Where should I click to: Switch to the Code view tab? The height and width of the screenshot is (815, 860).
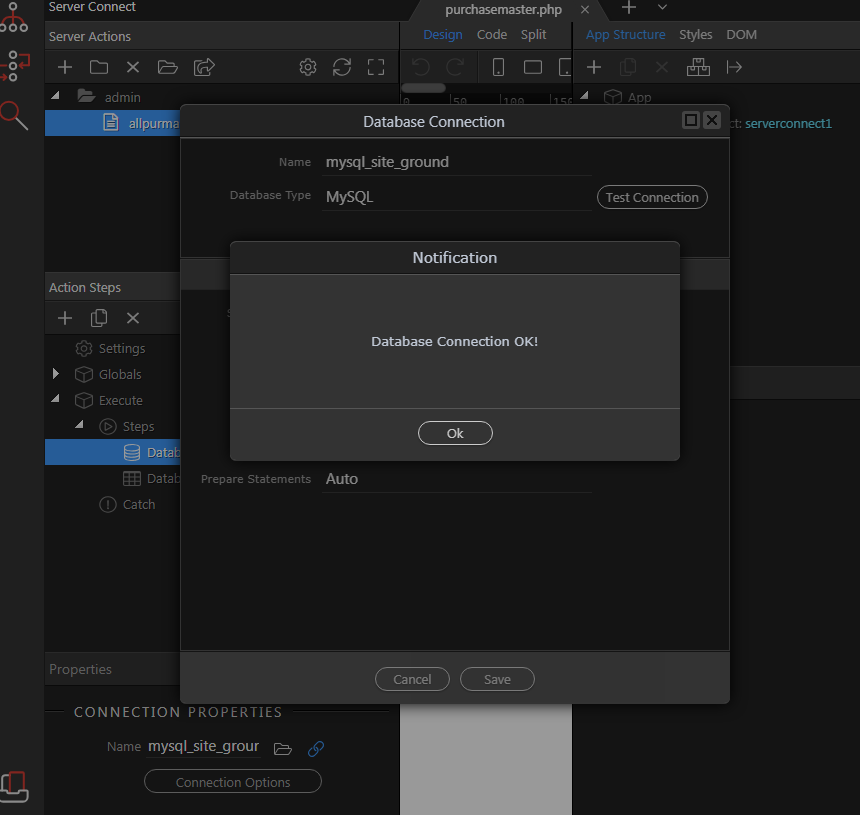coord(491,34)
